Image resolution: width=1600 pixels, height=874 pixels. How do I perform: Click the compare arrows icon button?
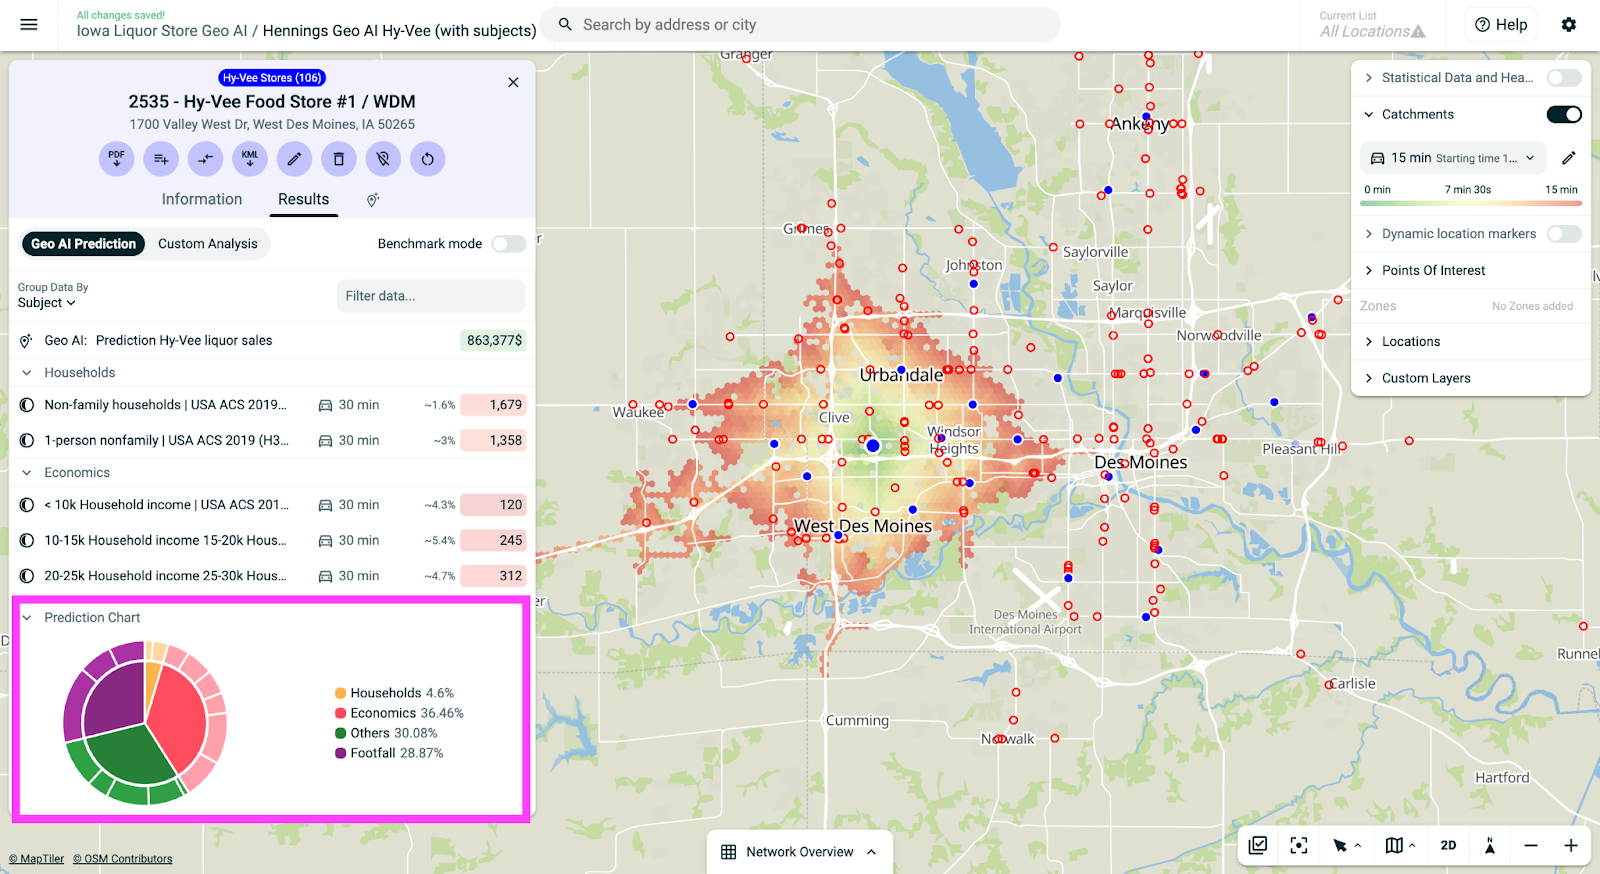coord(205,158)
